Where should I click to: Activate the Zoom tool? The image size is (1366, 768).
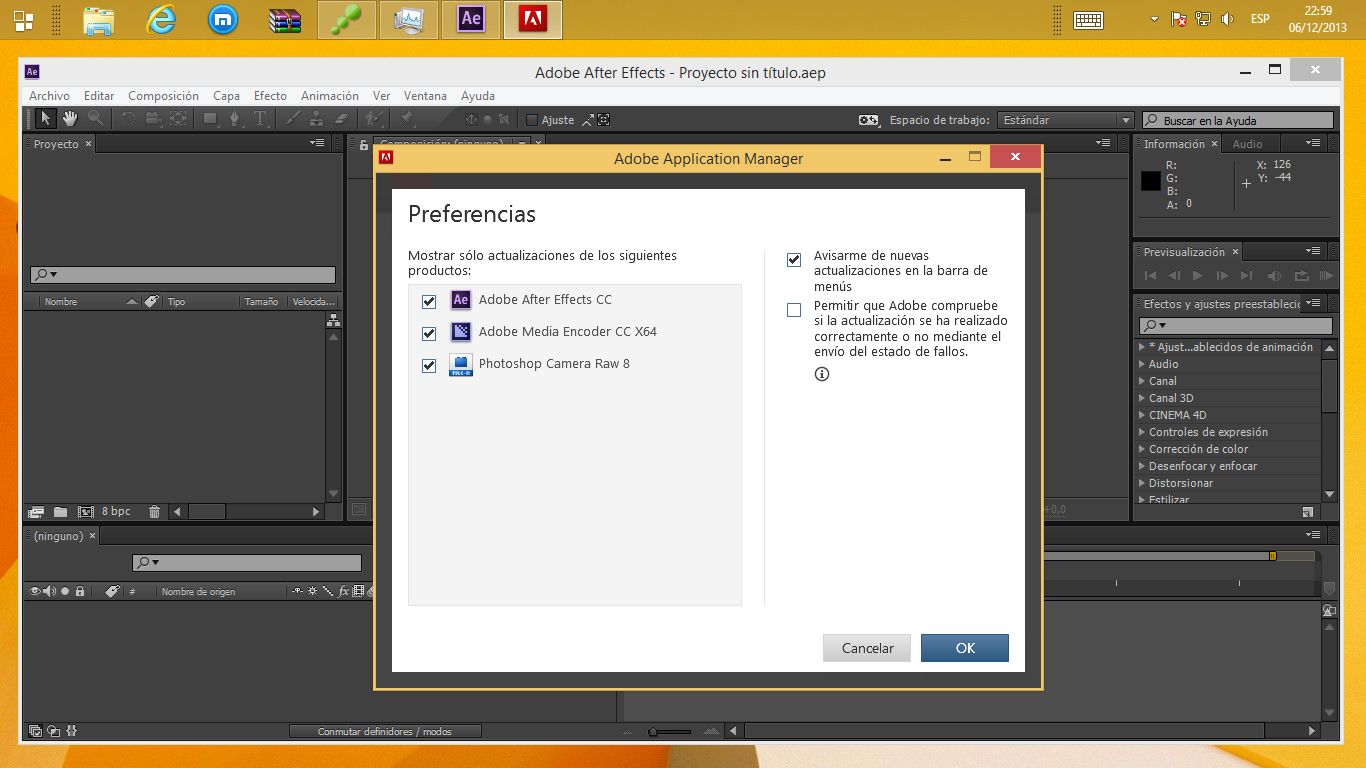[x=94, y=119]
